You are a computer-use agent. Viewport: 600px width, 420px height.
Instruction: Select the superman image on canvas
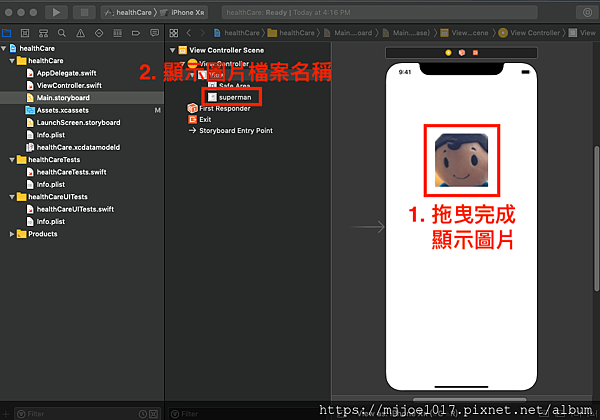click(x=461, y=160)
